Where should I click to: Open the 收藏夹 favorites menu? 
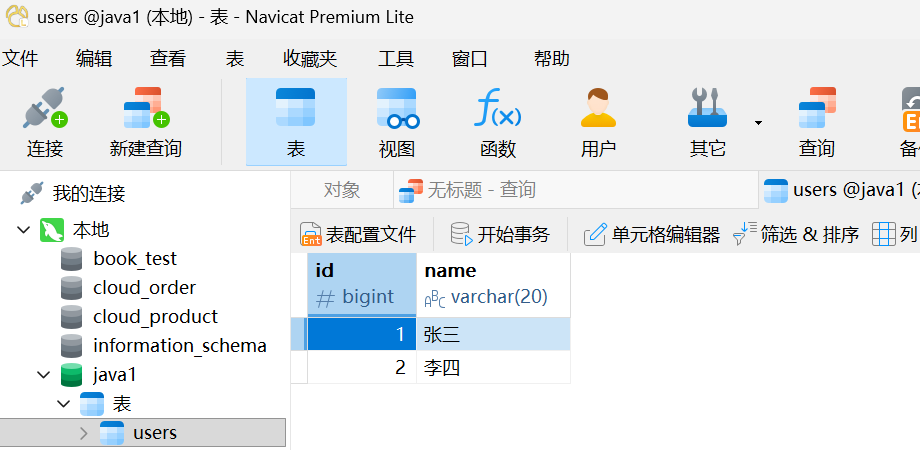tap(310, 59)
